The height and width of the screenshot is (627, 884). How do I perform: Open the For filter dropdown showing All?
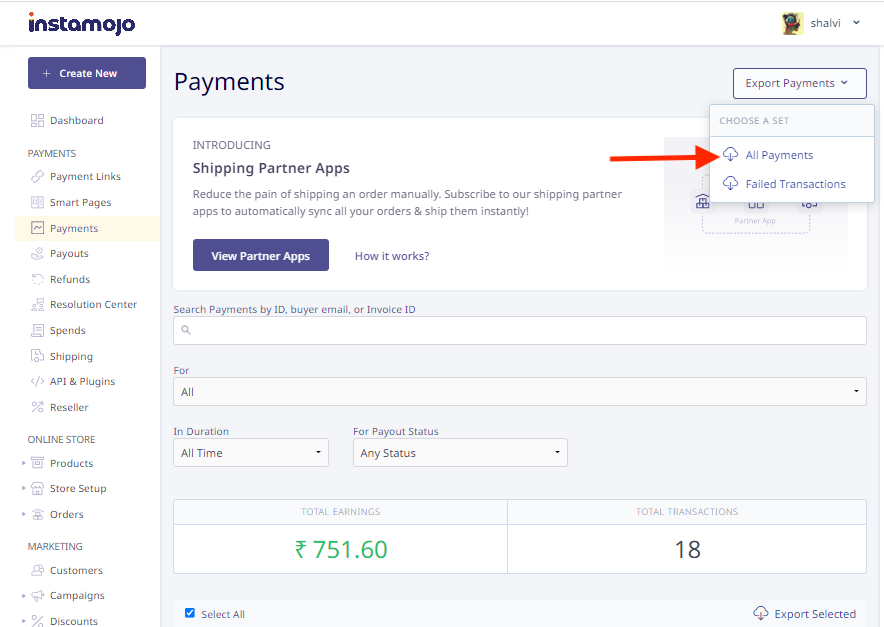tap(519, 392)
